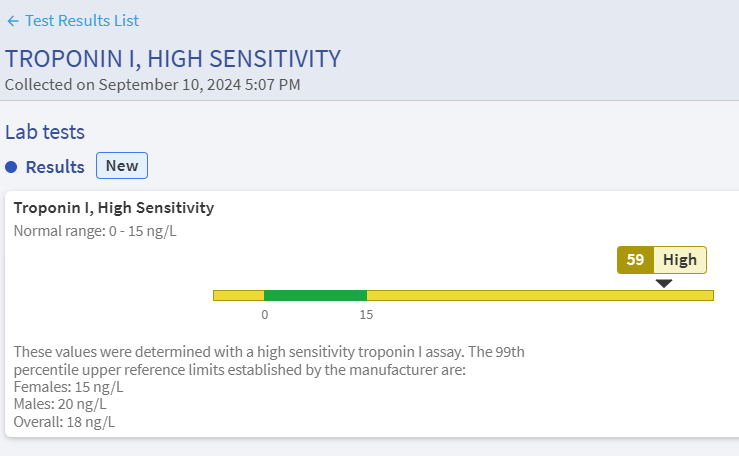The image size is (739, 456).
Task: Click the Lab tests heading
Action: [45, 131]
